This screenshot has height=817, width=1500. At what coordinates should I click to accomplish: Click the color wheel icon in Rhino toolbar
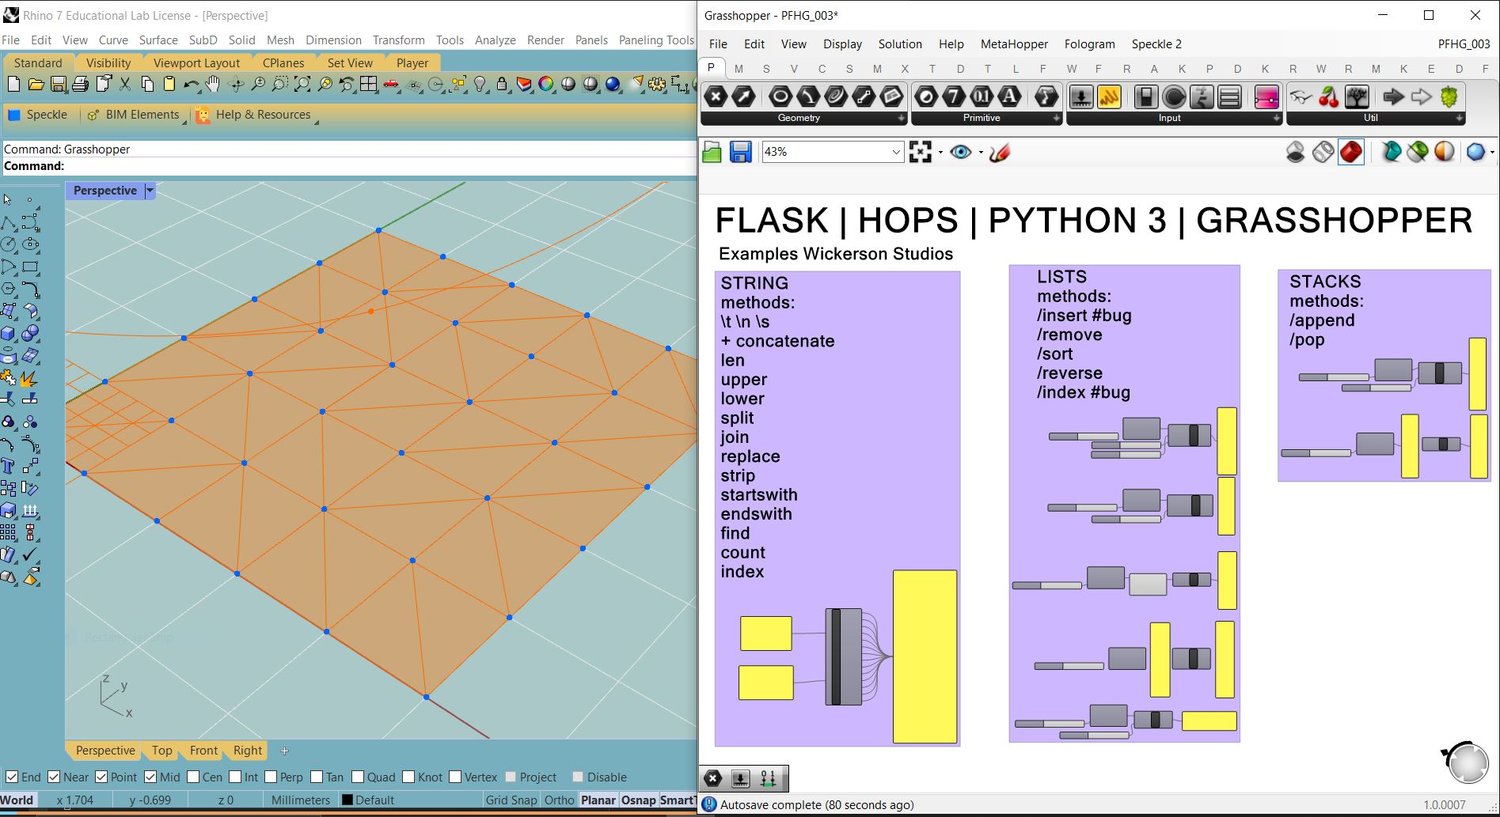545,85
